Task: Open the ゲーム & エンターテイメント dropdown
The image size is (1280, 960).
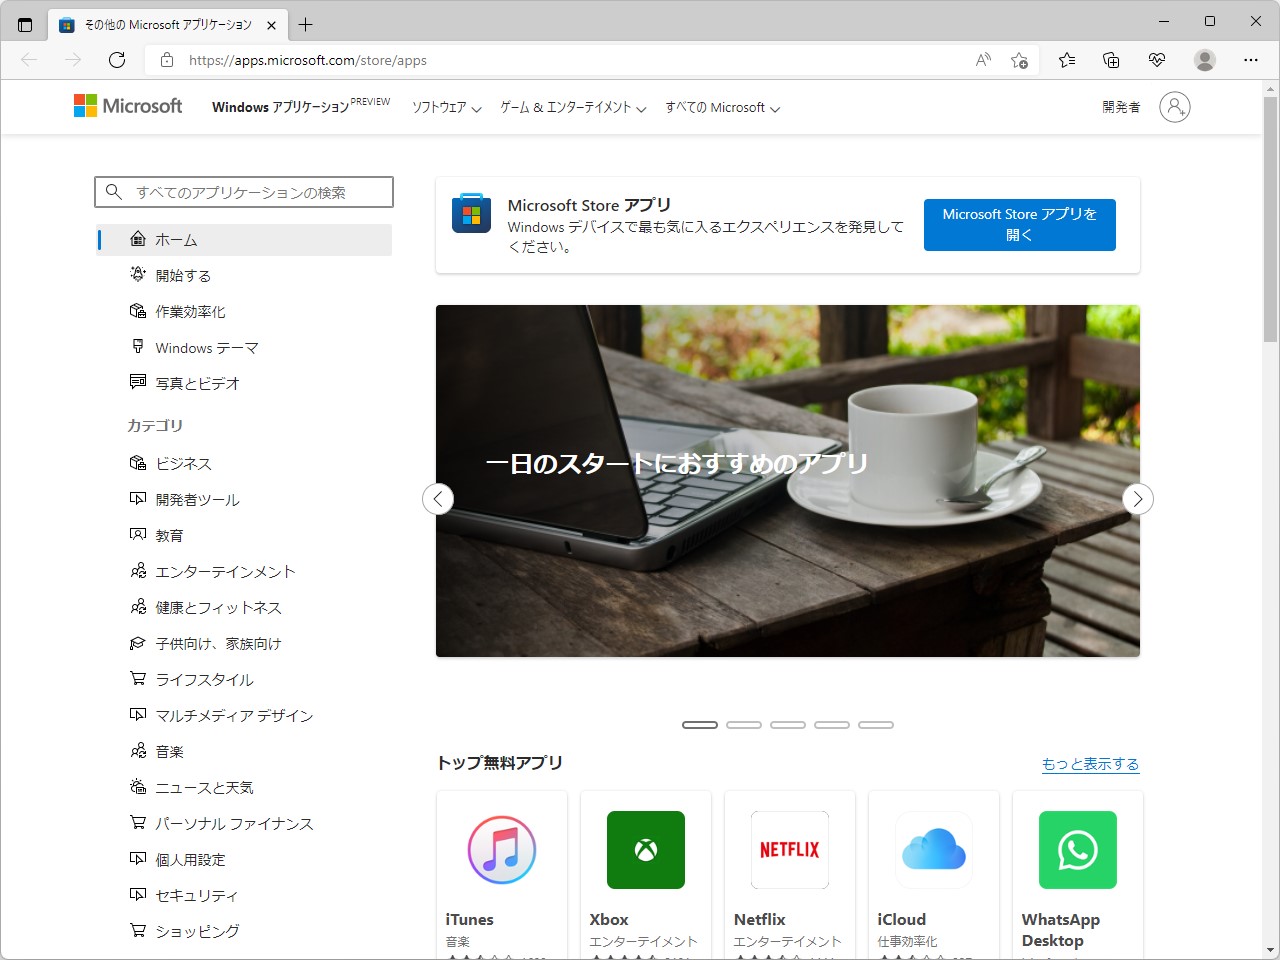Action: pyautogui.click(x=568, y=108)
